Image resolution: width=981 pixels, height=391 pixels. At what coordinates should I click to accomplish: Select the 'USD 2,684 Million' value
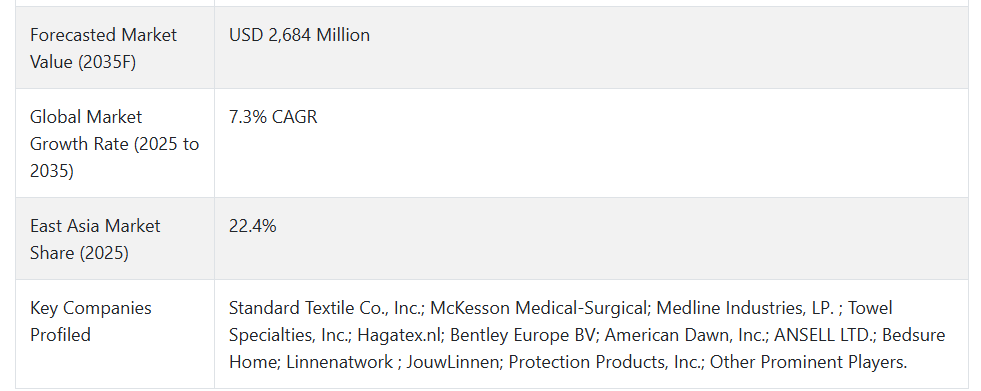pyautogui.click(x=299, y=35)
